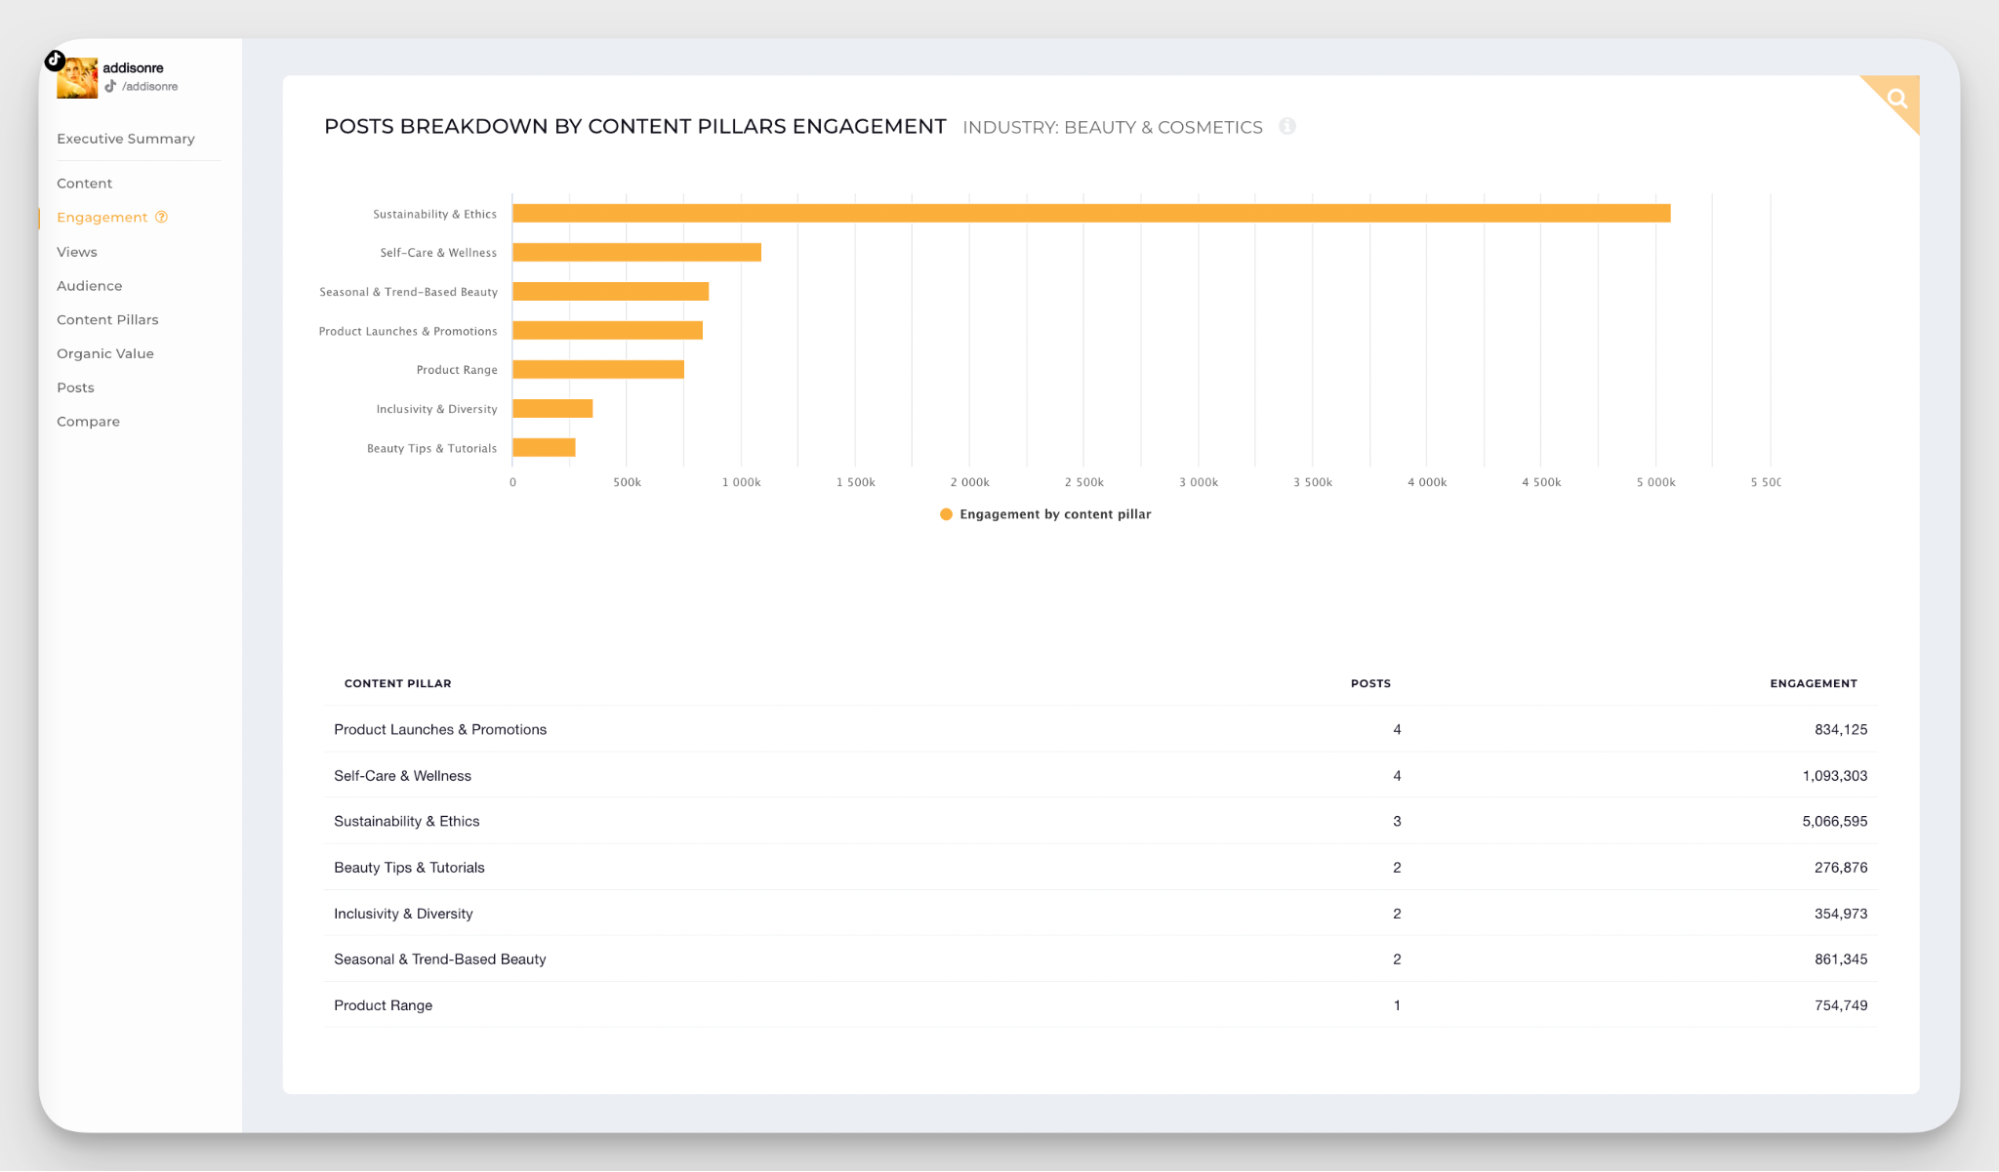Open the Organic Value section
This screenshot has height=1172, width=1999.
click(x=105, y=353)
